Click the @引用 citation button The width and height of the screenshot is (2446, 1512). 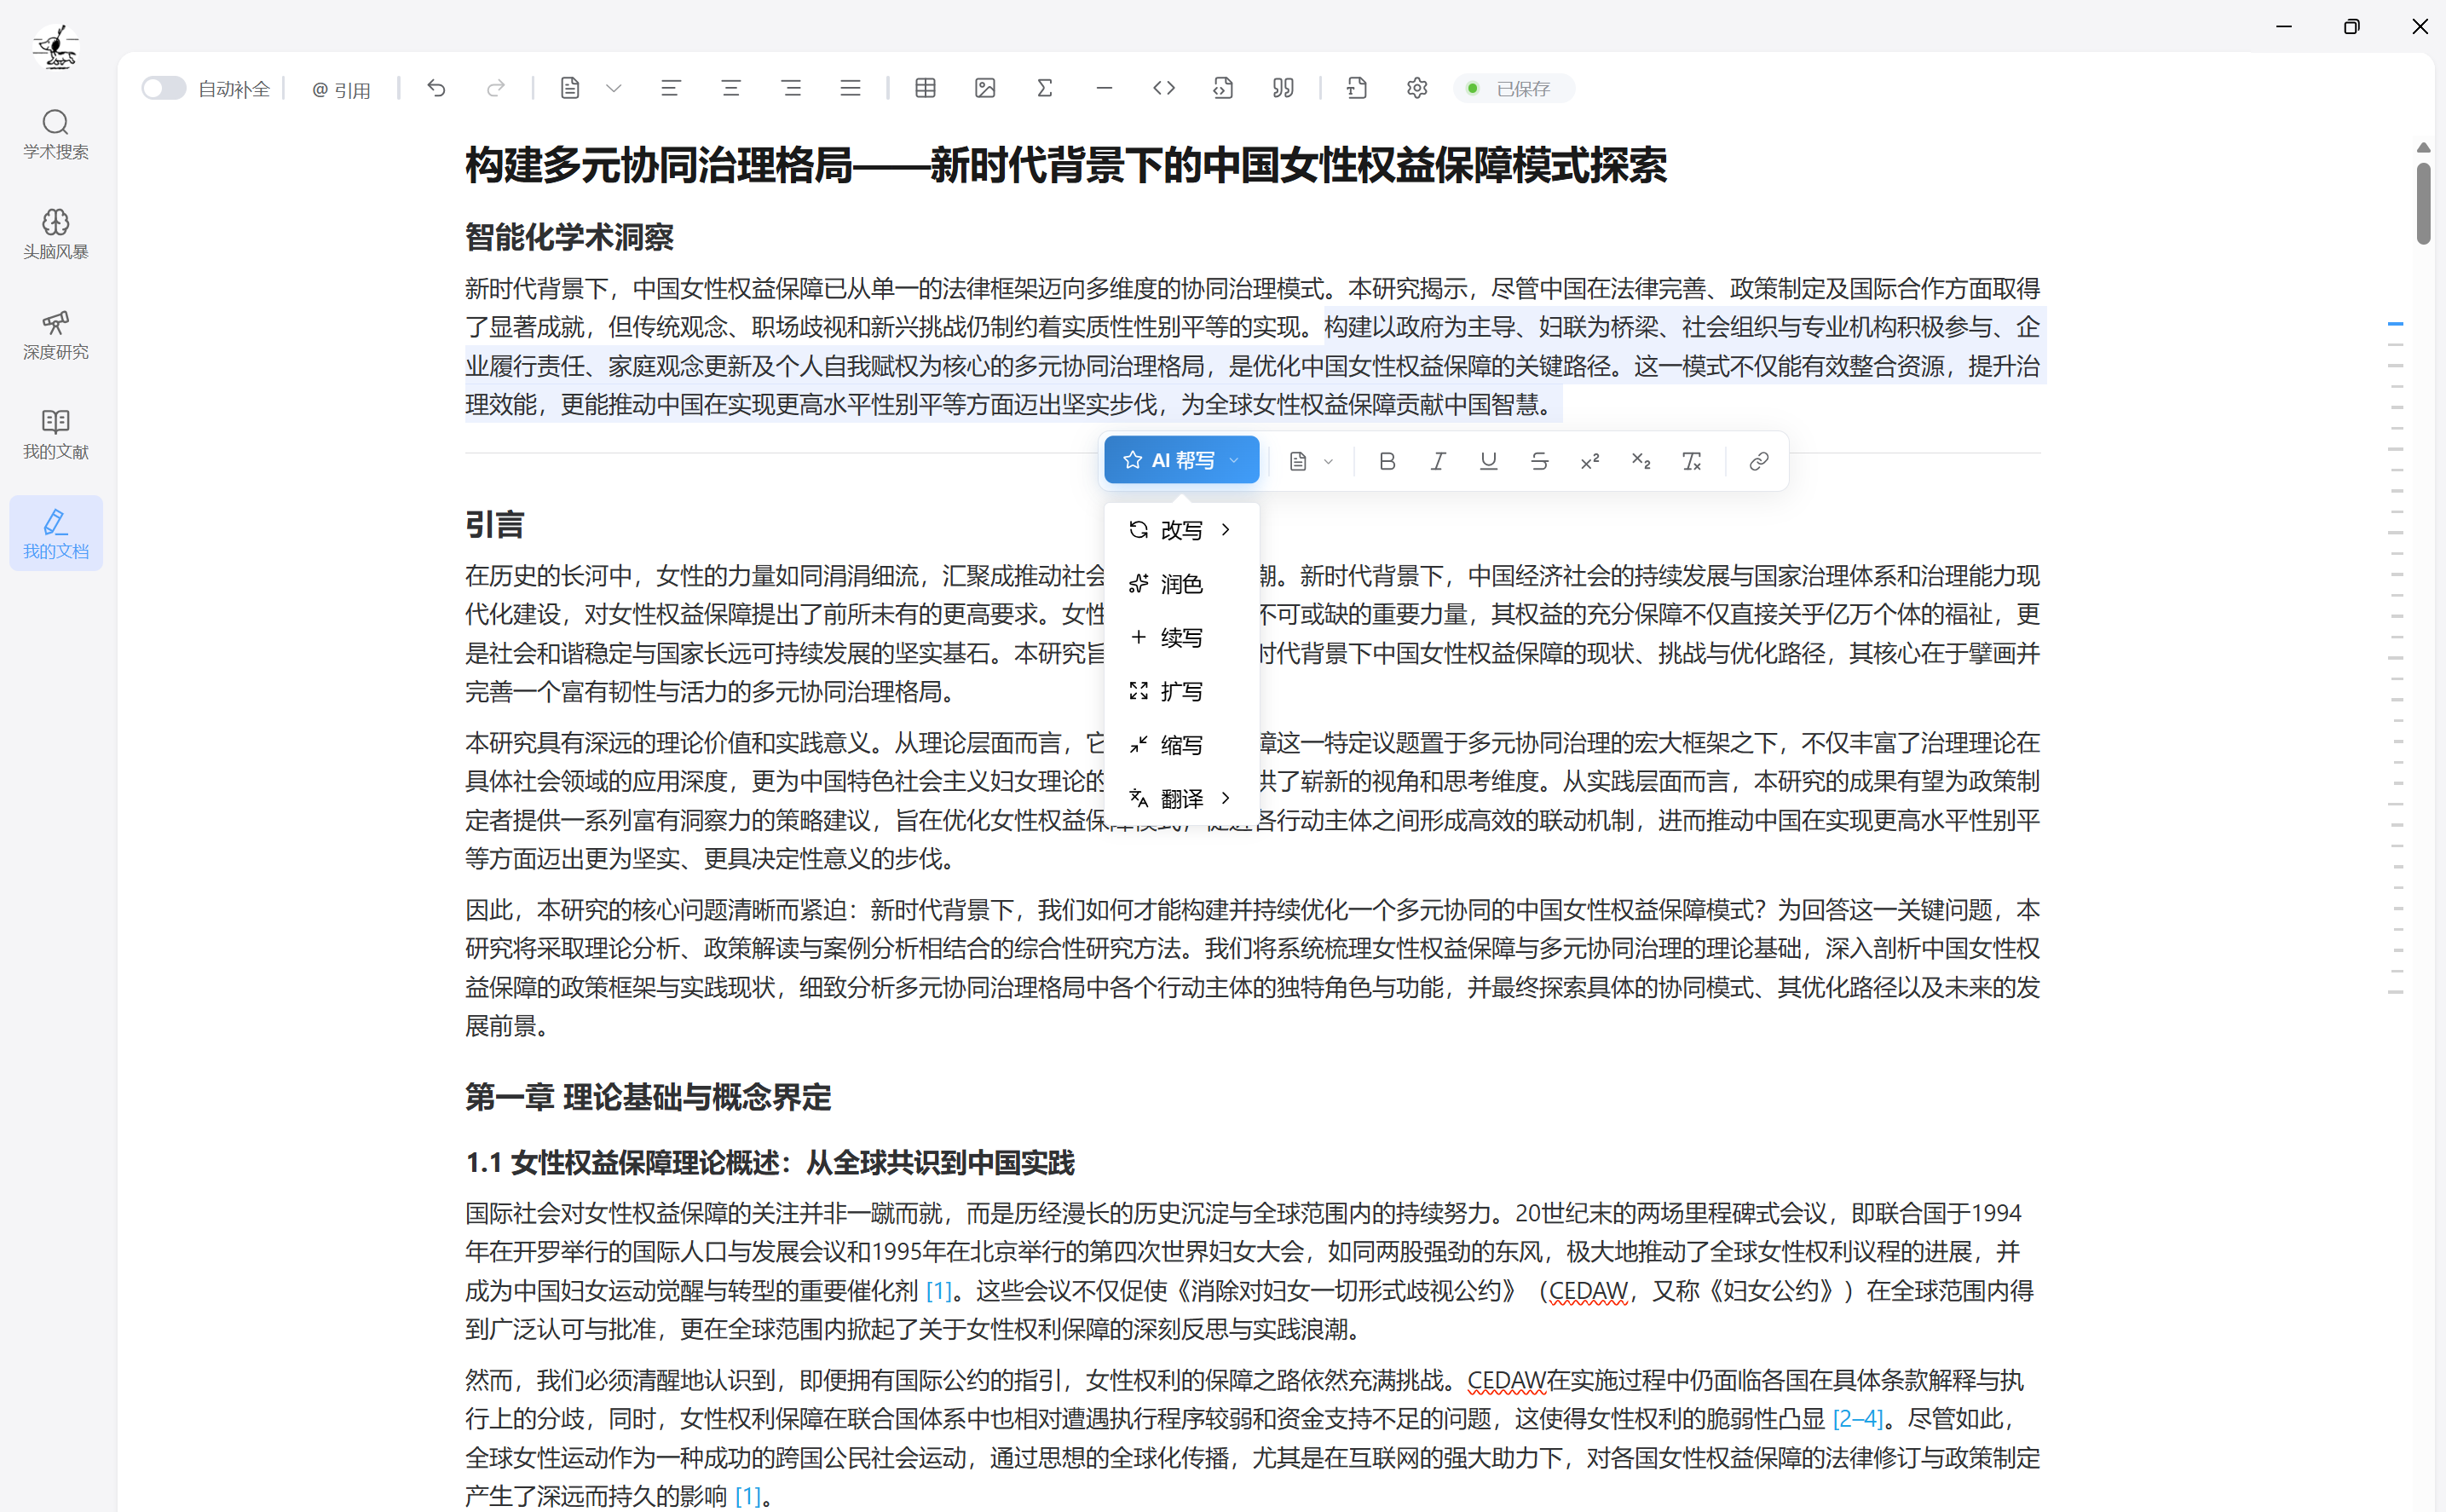[x=341, y=88]
